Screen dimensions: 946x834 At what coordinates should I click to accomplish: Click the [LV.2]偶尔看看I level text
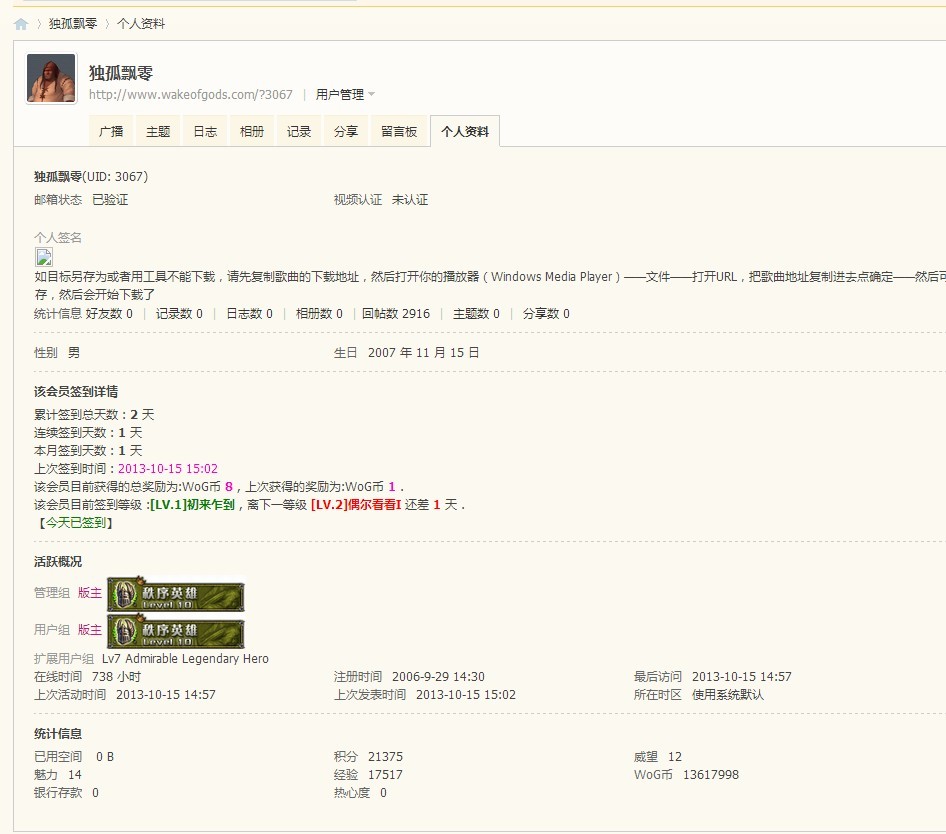(x=356, y=505)
